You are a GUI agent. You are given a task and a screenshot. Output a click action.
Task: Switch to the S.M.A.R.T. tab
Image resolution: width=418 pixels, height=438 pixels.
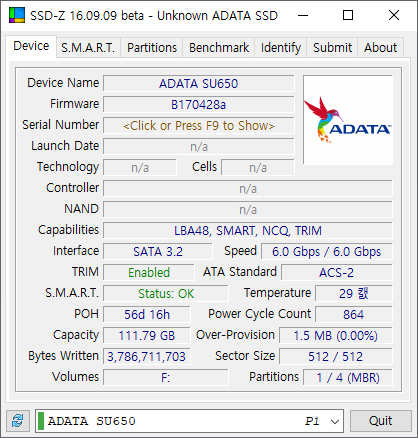click(88, 48)
